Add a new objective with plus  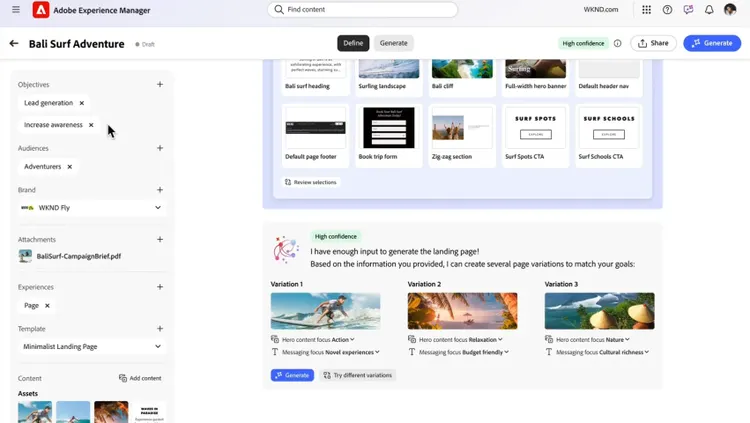pos(160,84)
